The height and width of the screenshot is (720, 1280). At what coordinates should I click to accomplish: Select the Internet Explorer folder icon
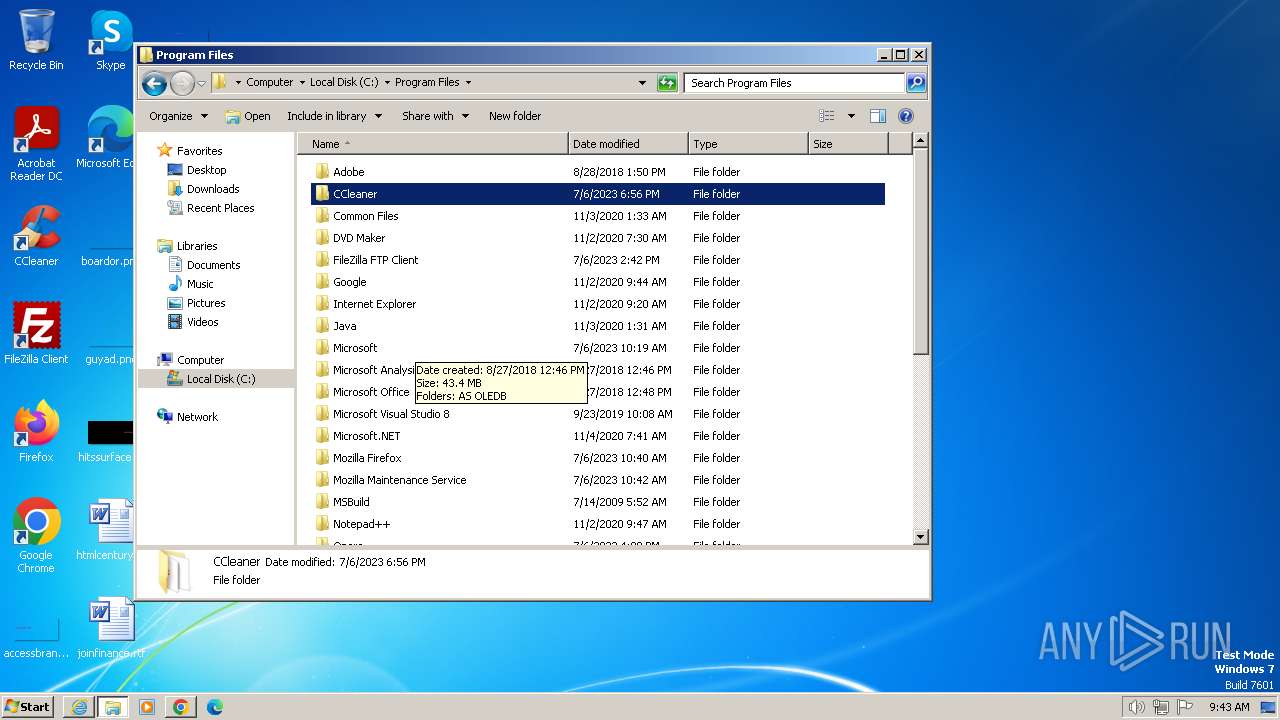pyautogui.click(x=322, y=304)
